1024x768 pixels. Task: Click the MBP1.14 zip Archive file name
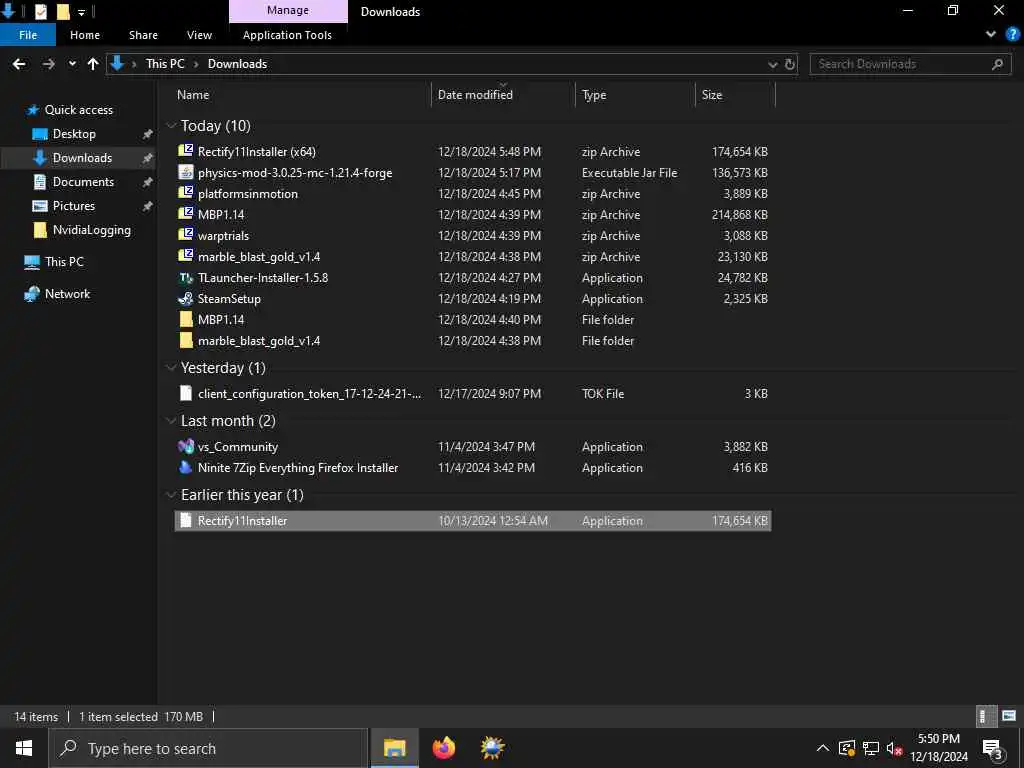point(221,214)
